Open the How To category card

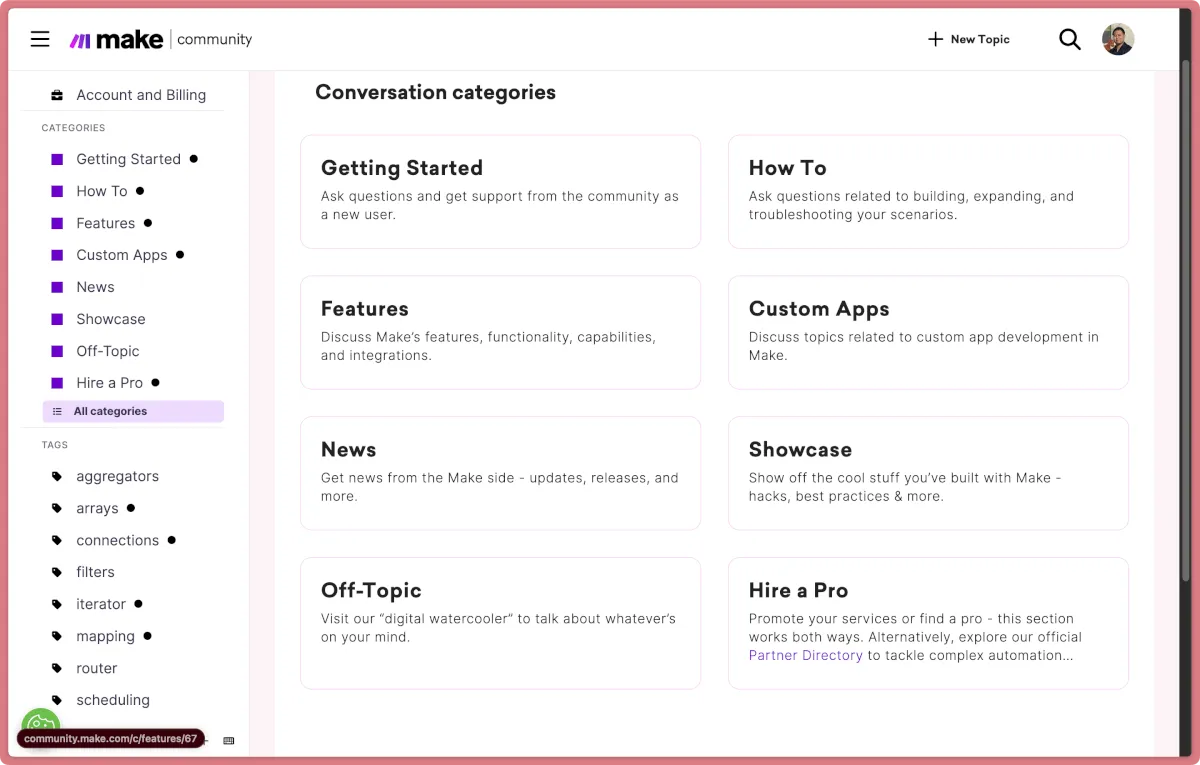point(928,191)
